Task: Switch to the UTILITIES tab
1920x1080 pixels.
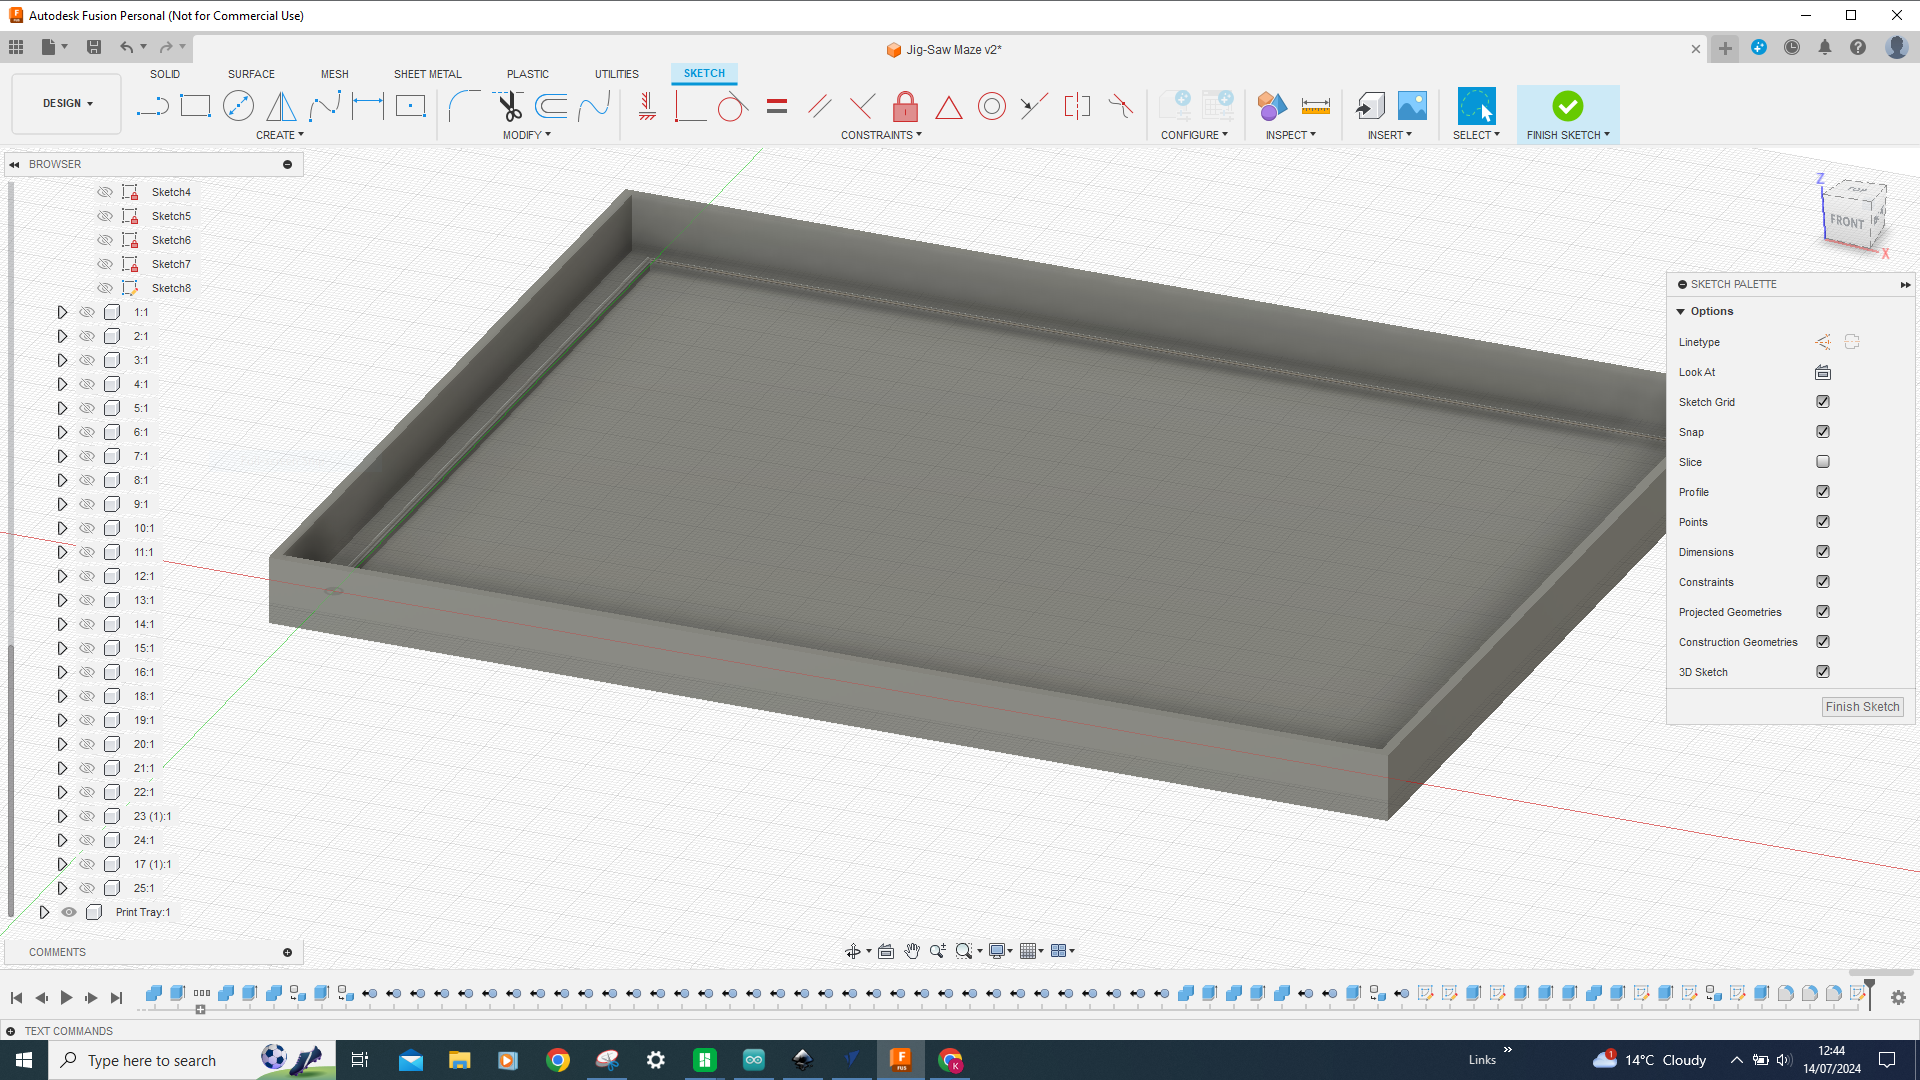Action: (x=617, y=74)
